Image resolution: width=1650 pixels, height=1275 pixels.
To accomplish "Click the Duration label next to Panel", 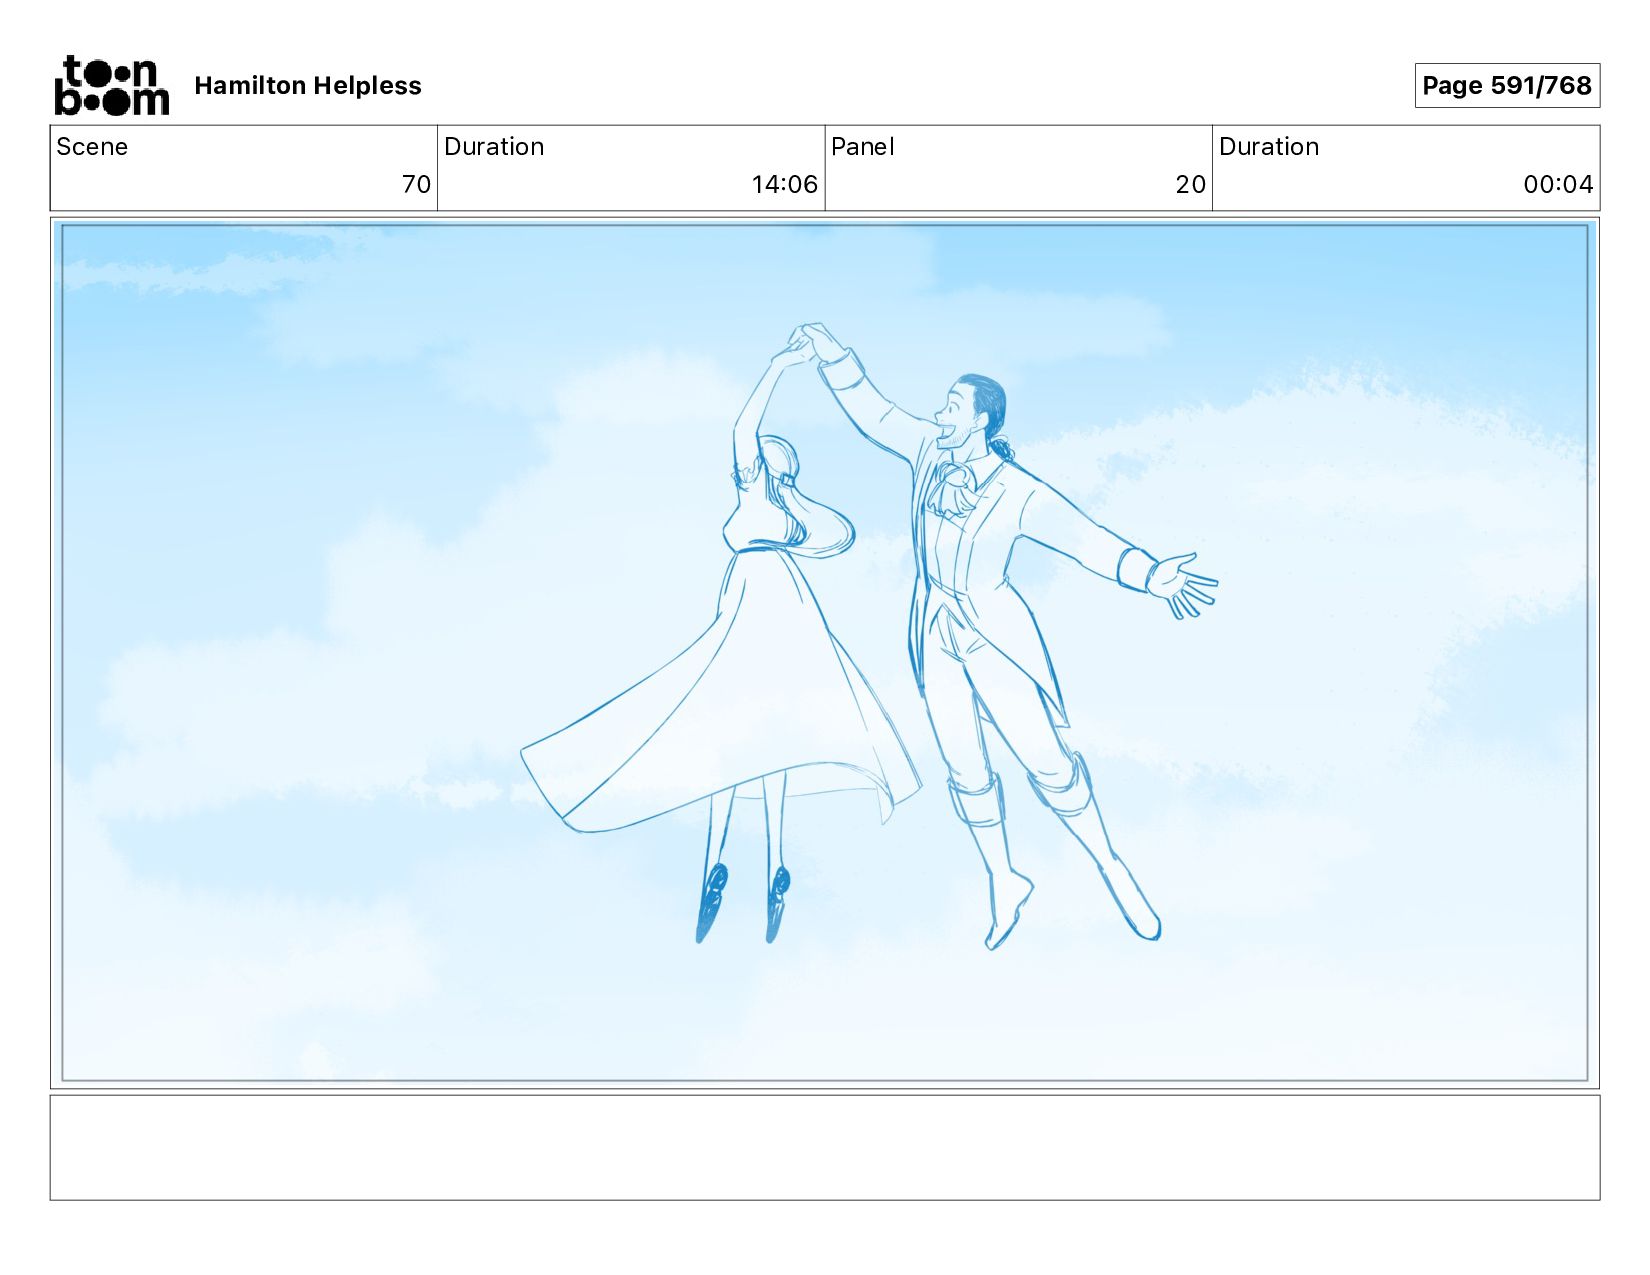I will [x=1269, y=147].
